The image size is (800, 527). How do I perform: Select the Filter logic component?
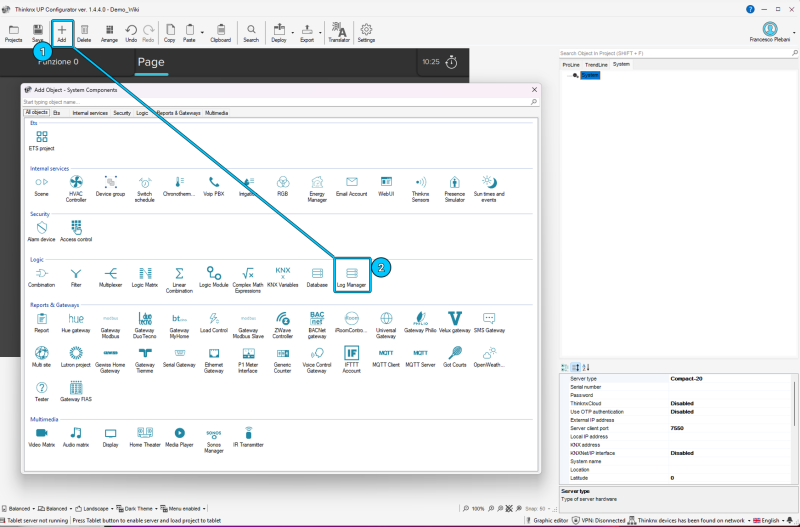coord(76,278)
